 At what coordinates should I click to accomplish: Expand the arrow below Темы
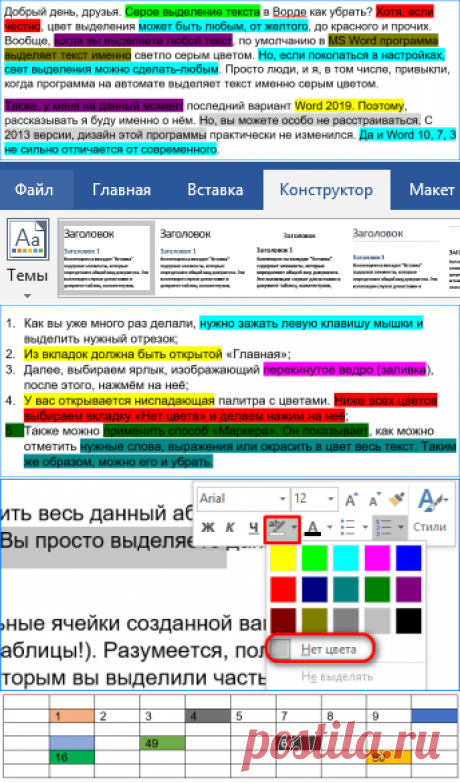[27, 296]
